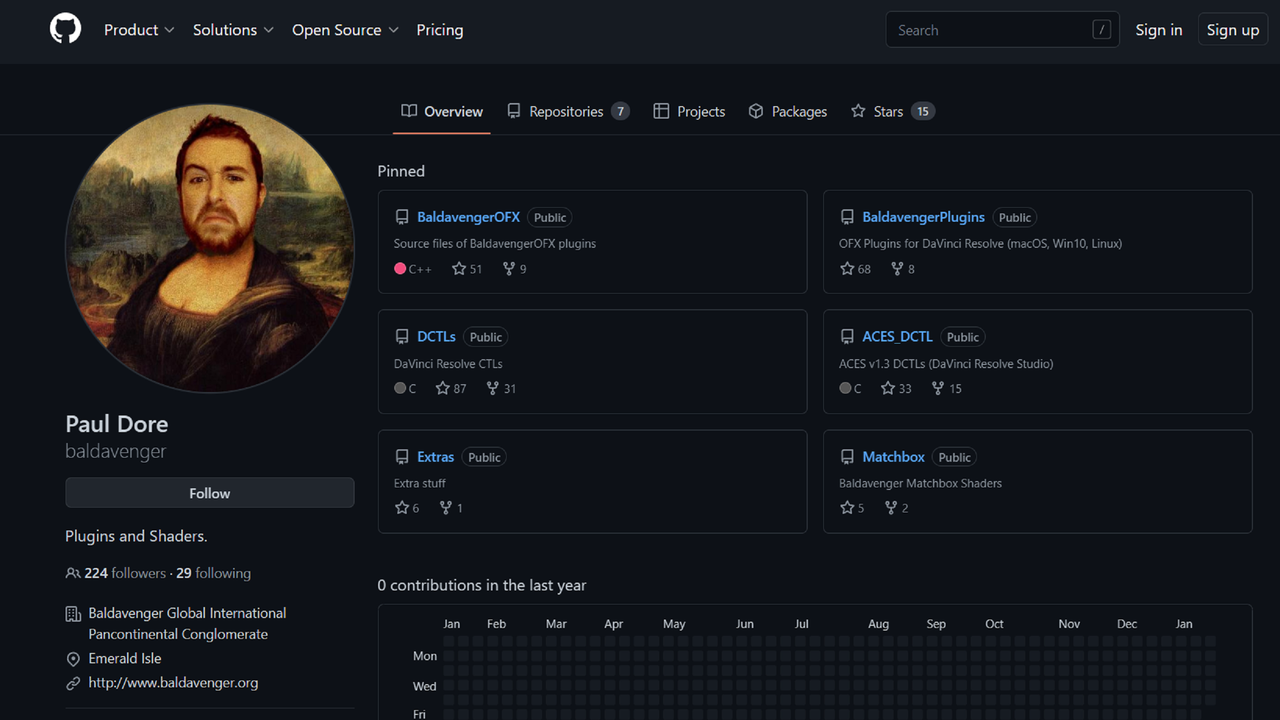Image resolution: width=1280 pixels, height=720 pixels.
Task: Follow the user baldavenger
Action: (210, 493)
